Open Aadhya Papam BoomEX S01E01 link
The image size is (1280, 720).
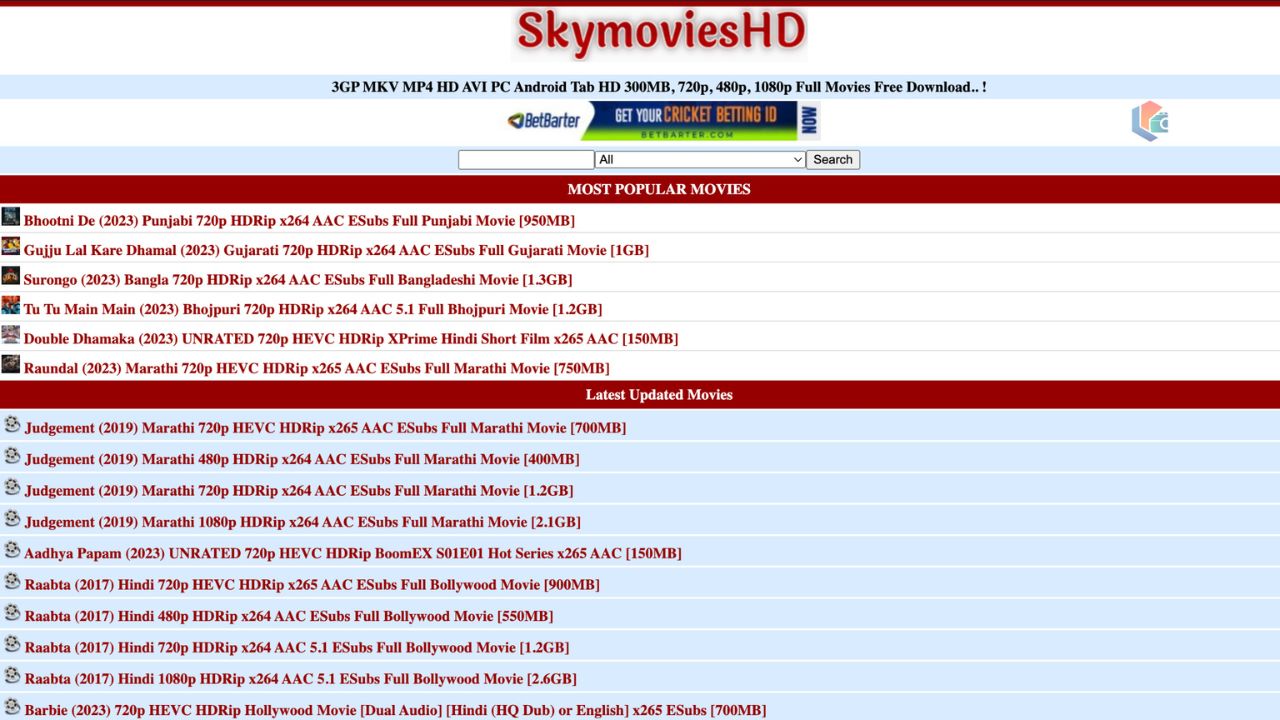pyautogui.click(x=353, y=553)
